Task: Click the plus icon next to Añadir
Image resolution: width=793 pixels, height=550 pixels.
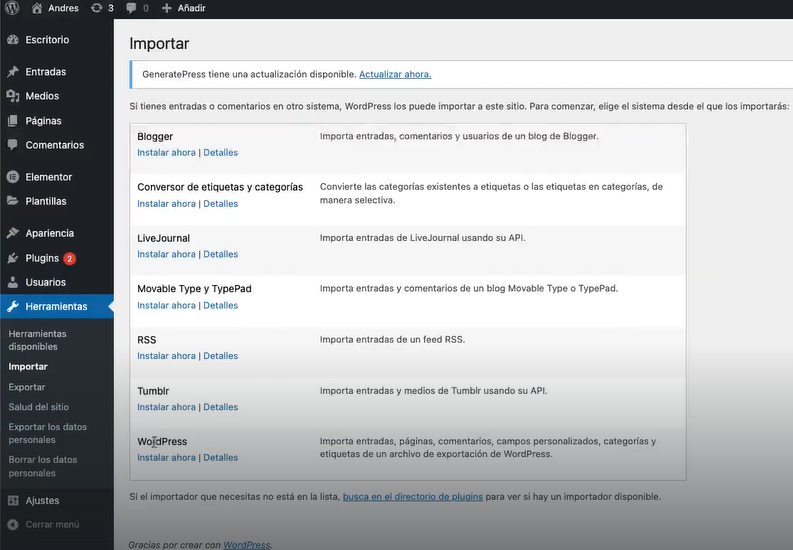Action: tap(166, 8)
